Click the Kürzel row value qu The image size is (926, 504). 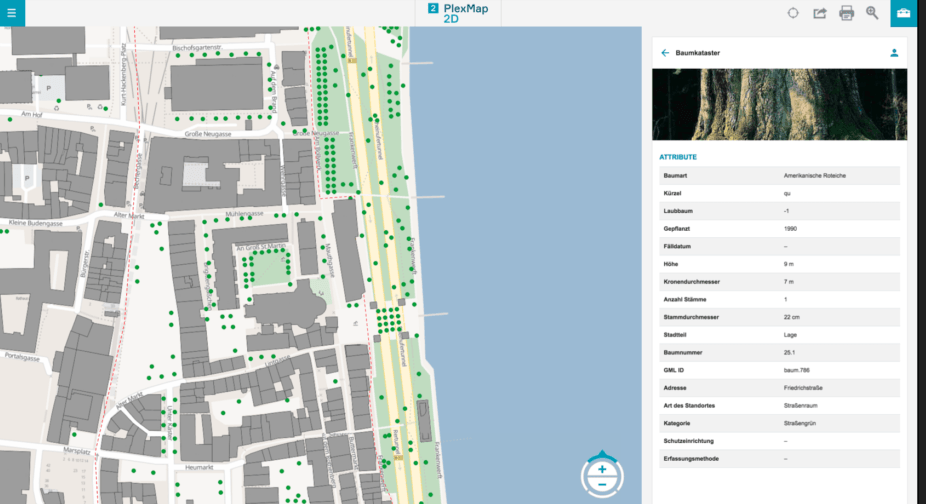pyautogui.click(x=787, y=193)
